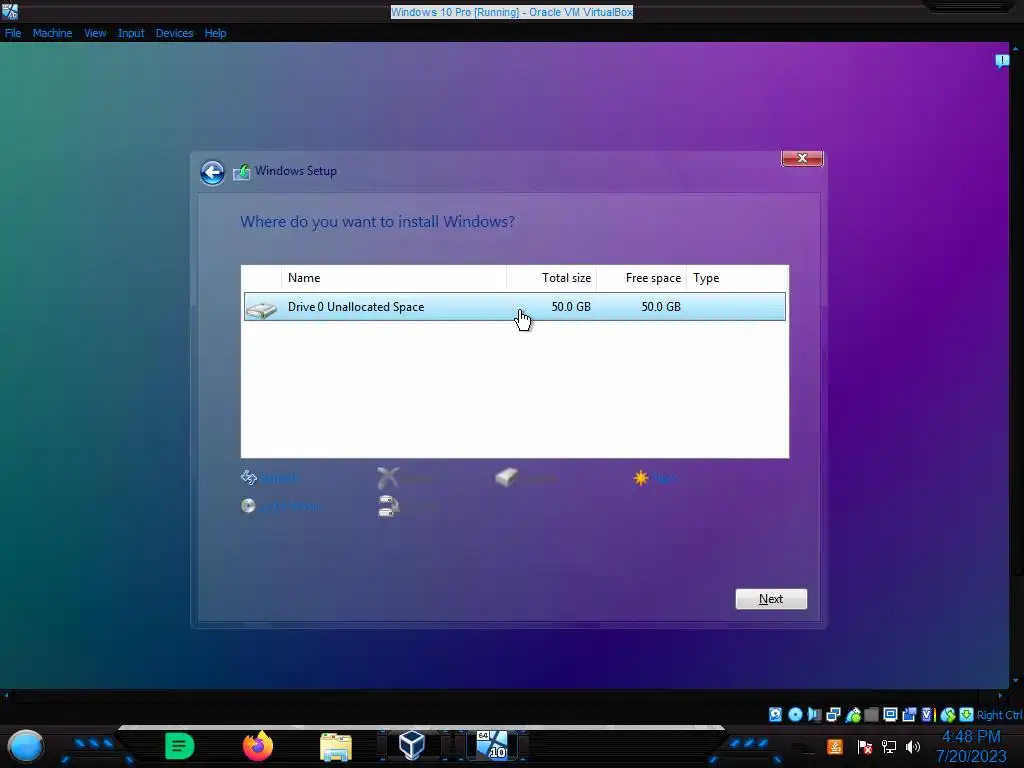The image size is (1024, 768).
Task: Click the grayed Format option with eraser icon
Action: [526, 478]
